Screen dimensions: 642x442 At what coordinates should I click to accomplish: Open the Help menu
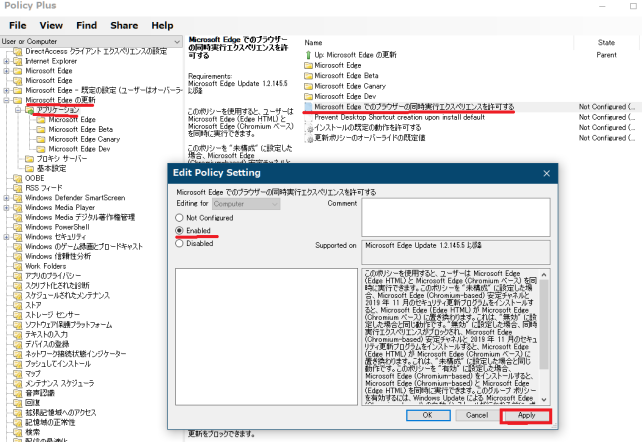point(162,25)
